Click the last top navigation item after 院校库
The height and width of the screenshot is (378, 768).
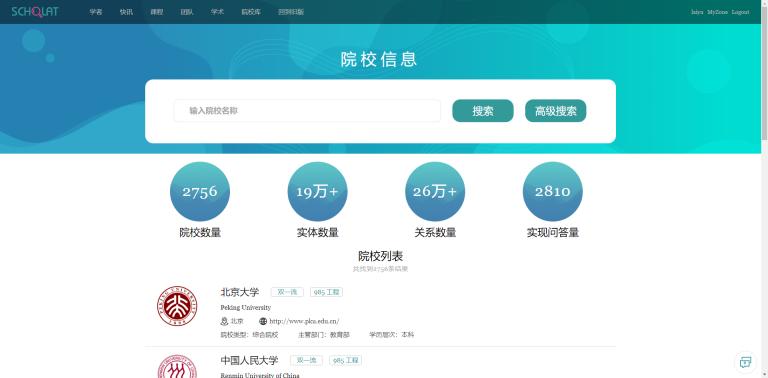point(291,12)
